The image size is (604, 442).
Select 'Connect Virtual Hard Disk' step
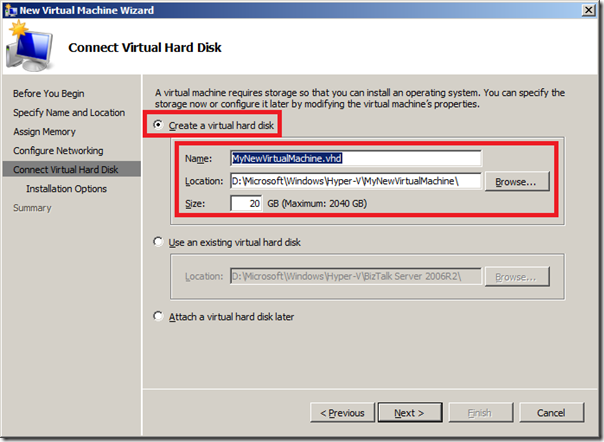click(x=72, y=170)
